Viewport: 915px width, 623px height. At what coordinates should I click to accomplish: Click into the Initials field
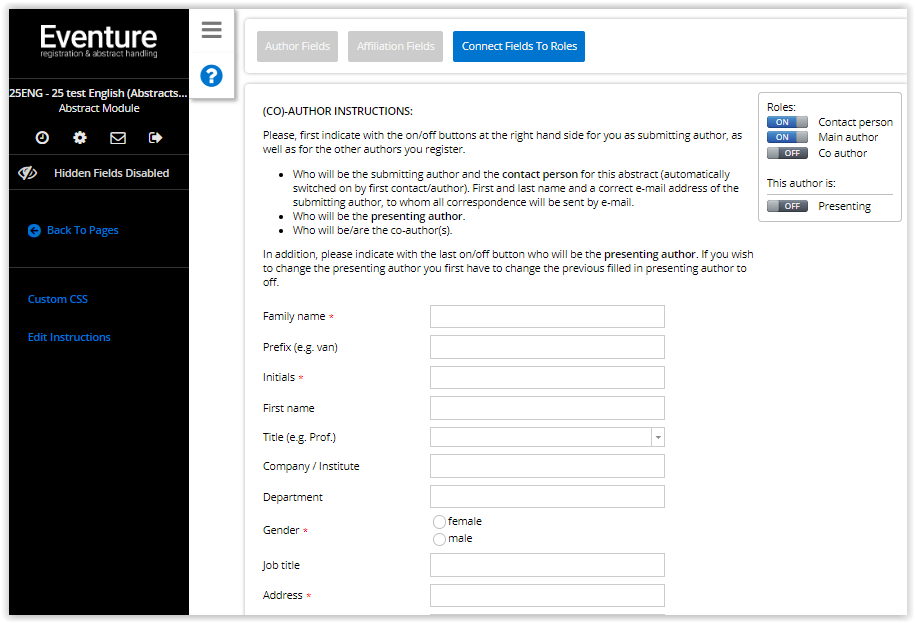pyautogui.click(x=547, y=377)
